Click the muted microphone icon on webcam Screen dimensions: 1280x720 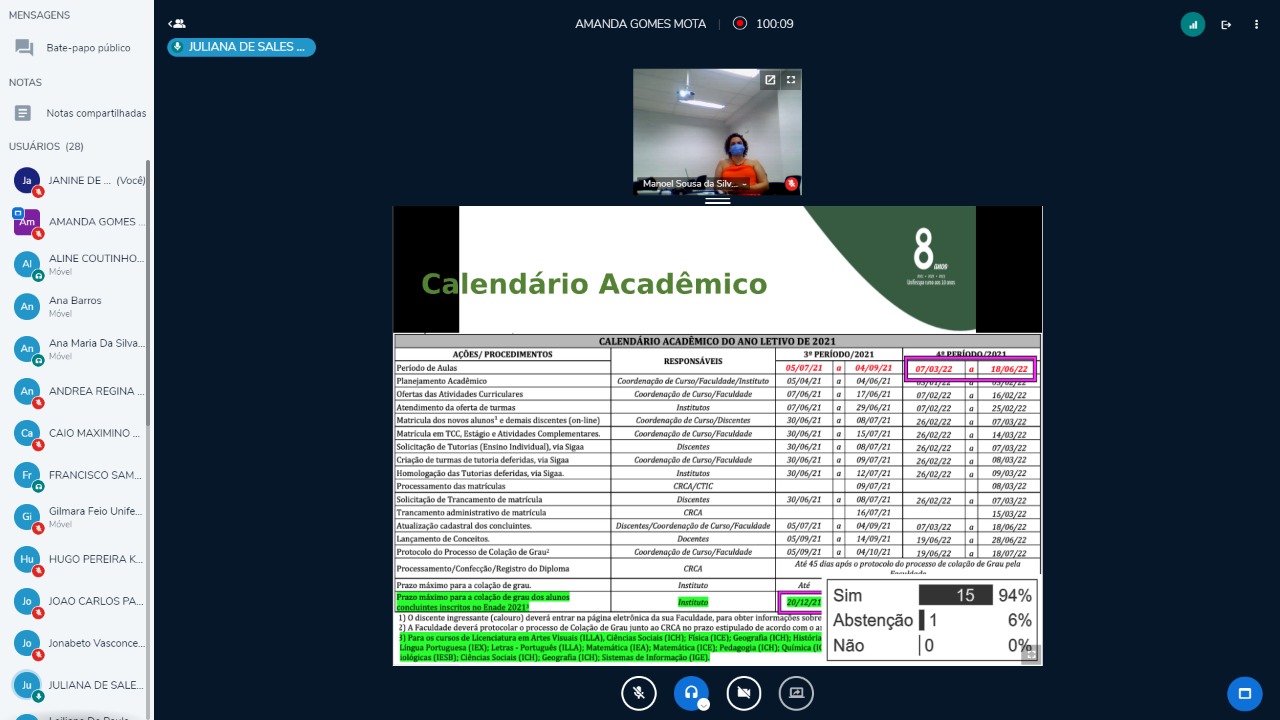point(791,184)
